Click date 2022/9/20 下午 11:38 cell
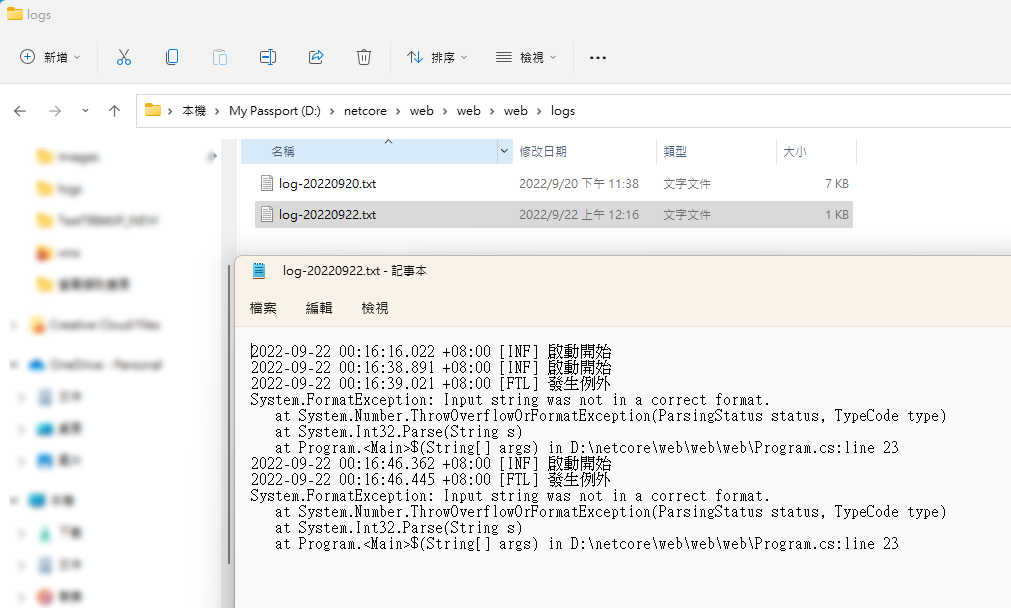Image resolution: width=1011 pixels, height=608 pixels. coord(579,184)
